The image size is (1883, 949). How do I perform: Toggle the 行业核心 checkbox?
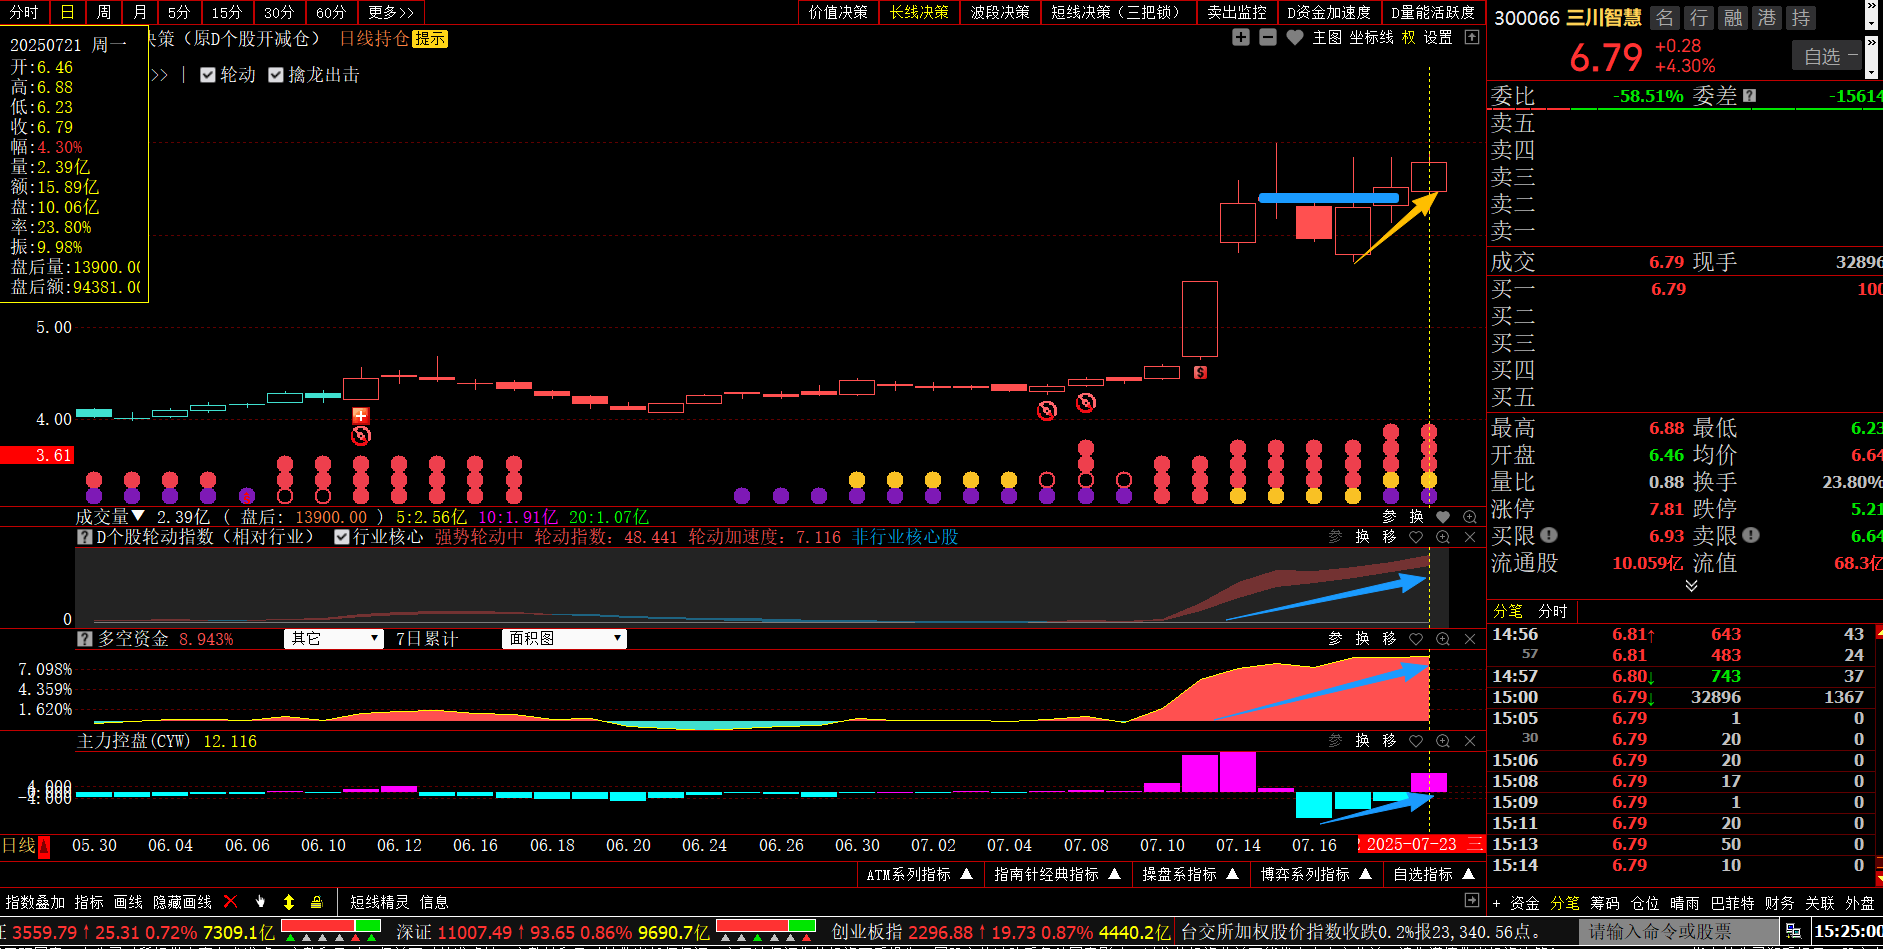click(342, 537)
